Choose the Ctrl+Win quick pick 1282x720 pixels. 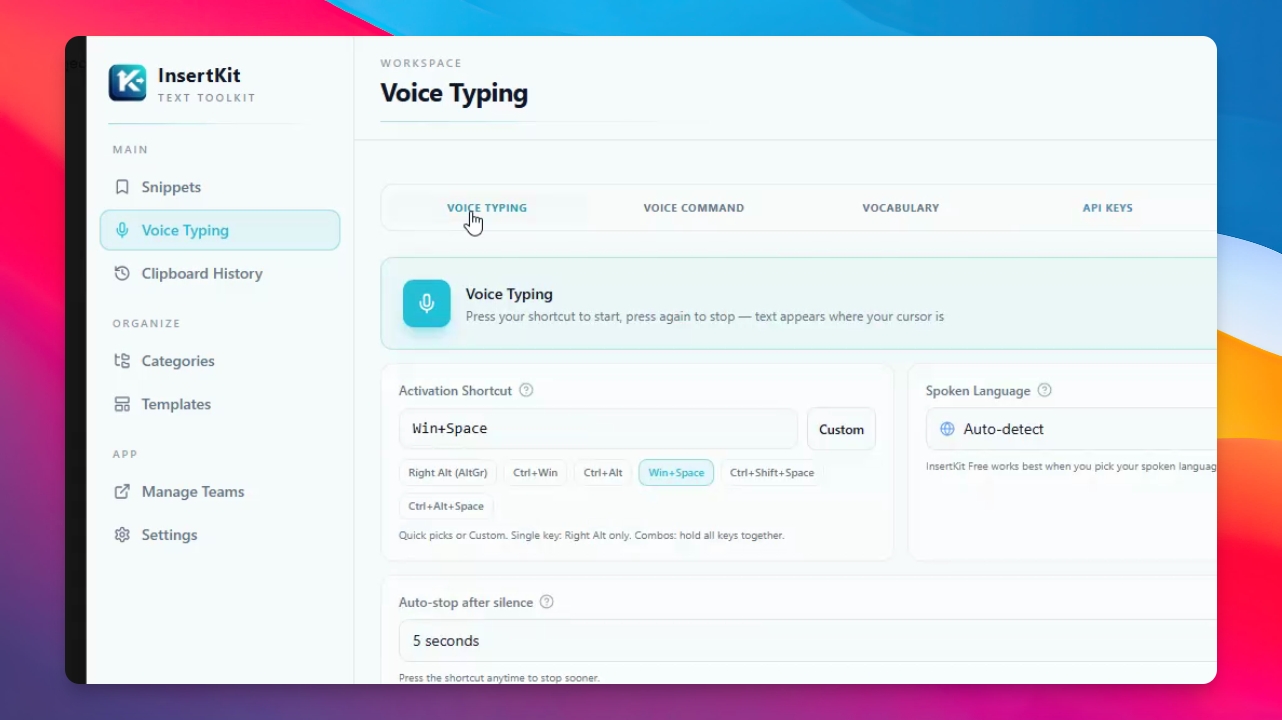click(x=535, y=473)
